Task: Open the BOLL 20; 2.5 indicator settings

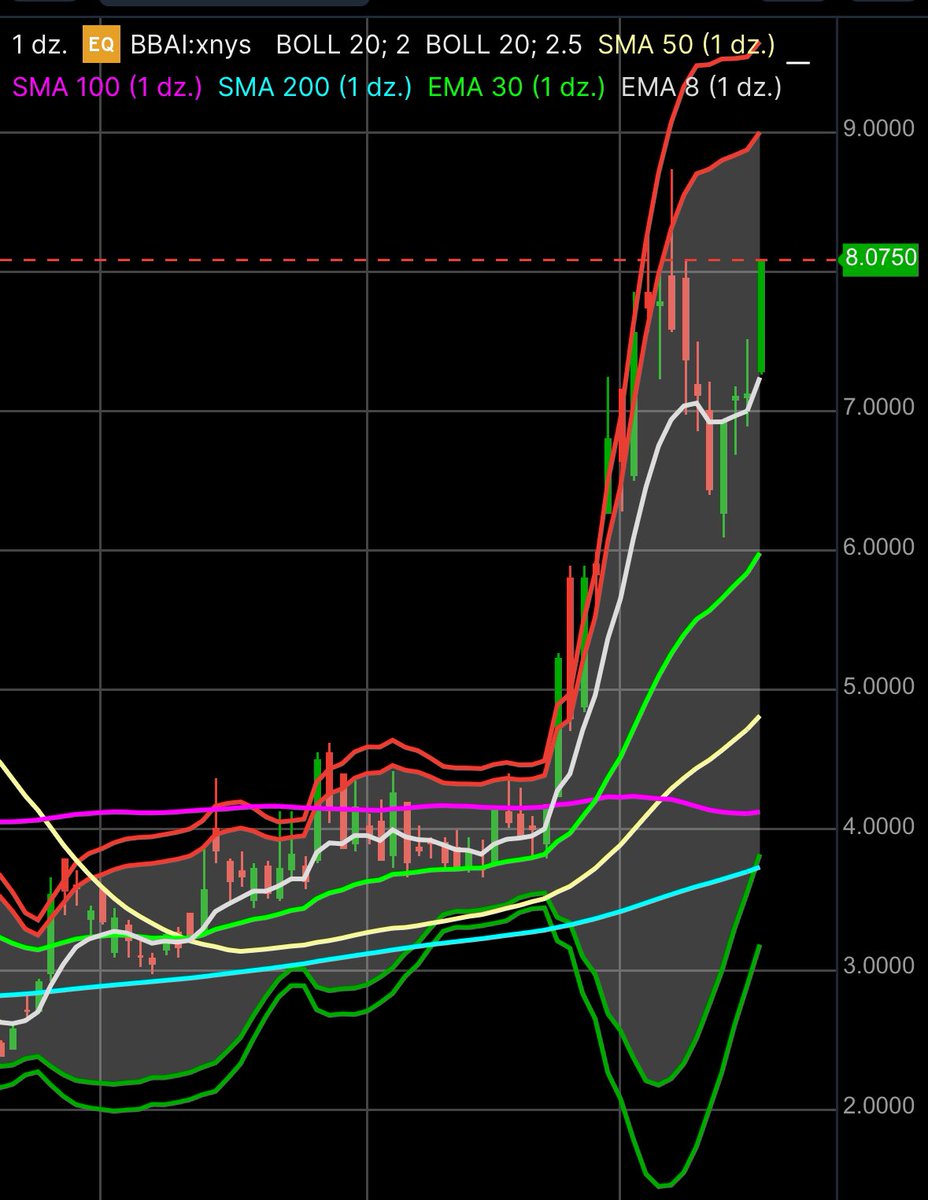Action: (504, 46)
